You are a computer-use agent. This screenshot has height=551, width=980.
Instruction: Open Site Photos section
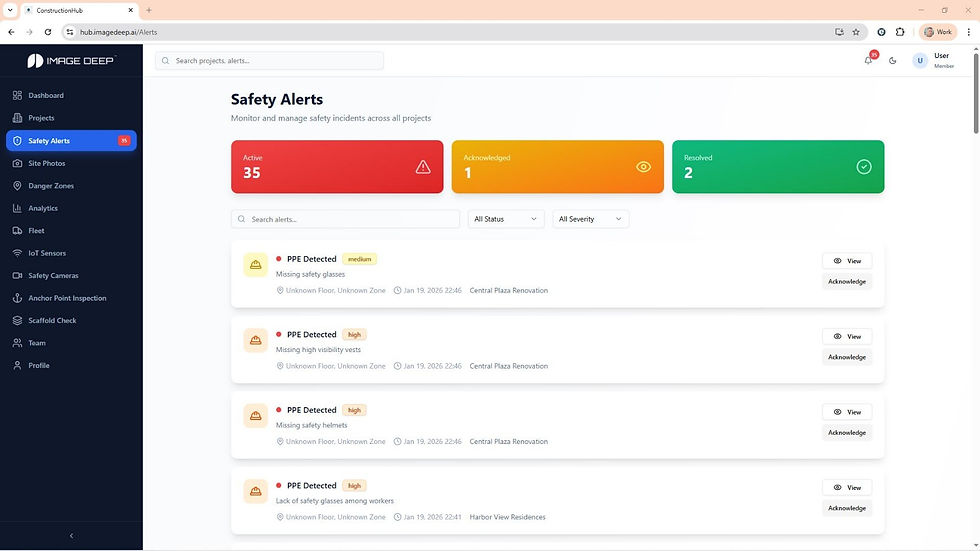pyautogui.click(x=71, y=163)
